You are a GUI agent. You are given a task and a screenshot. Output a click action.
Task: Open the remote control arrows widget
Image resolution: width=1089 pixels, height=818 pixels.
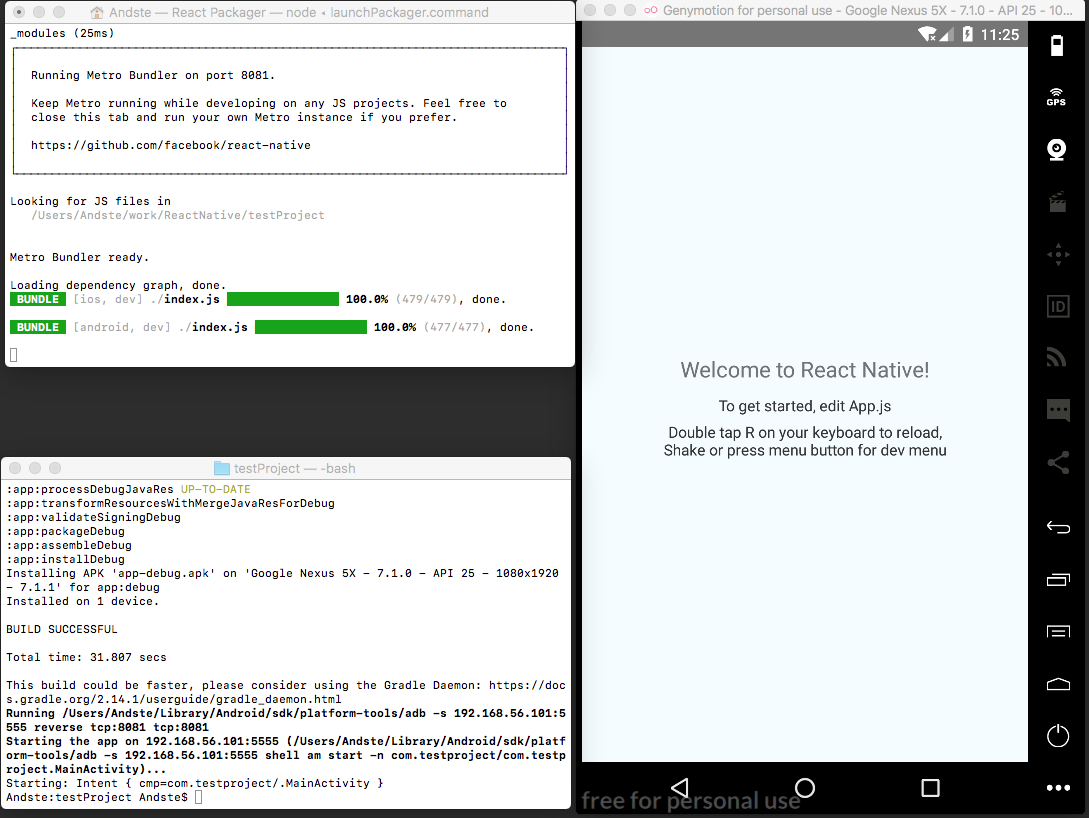tap(1058, 254)
